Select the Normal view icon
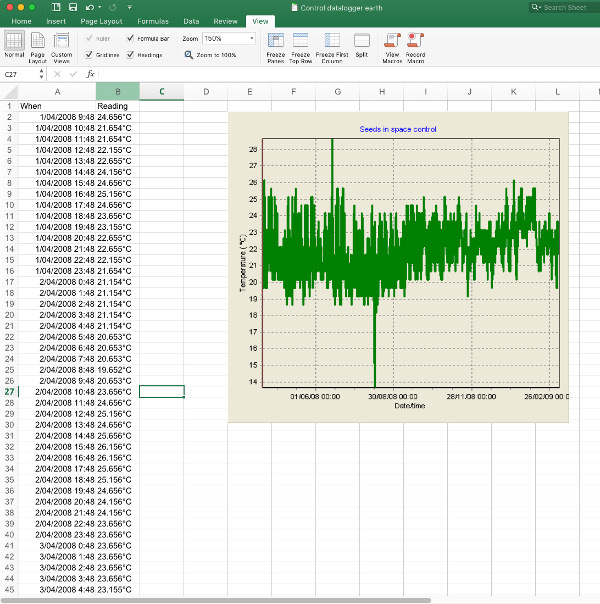 [14, 40]
